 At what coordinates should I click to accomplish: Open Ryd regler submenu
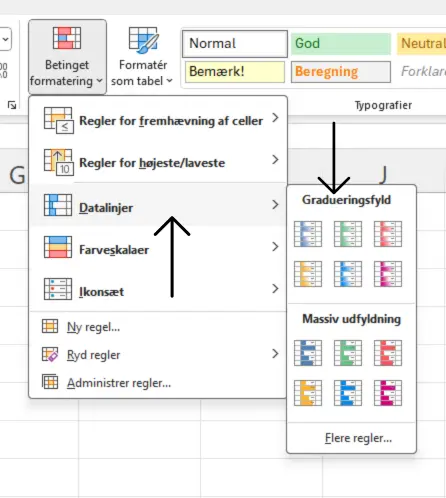pos(159,355)
